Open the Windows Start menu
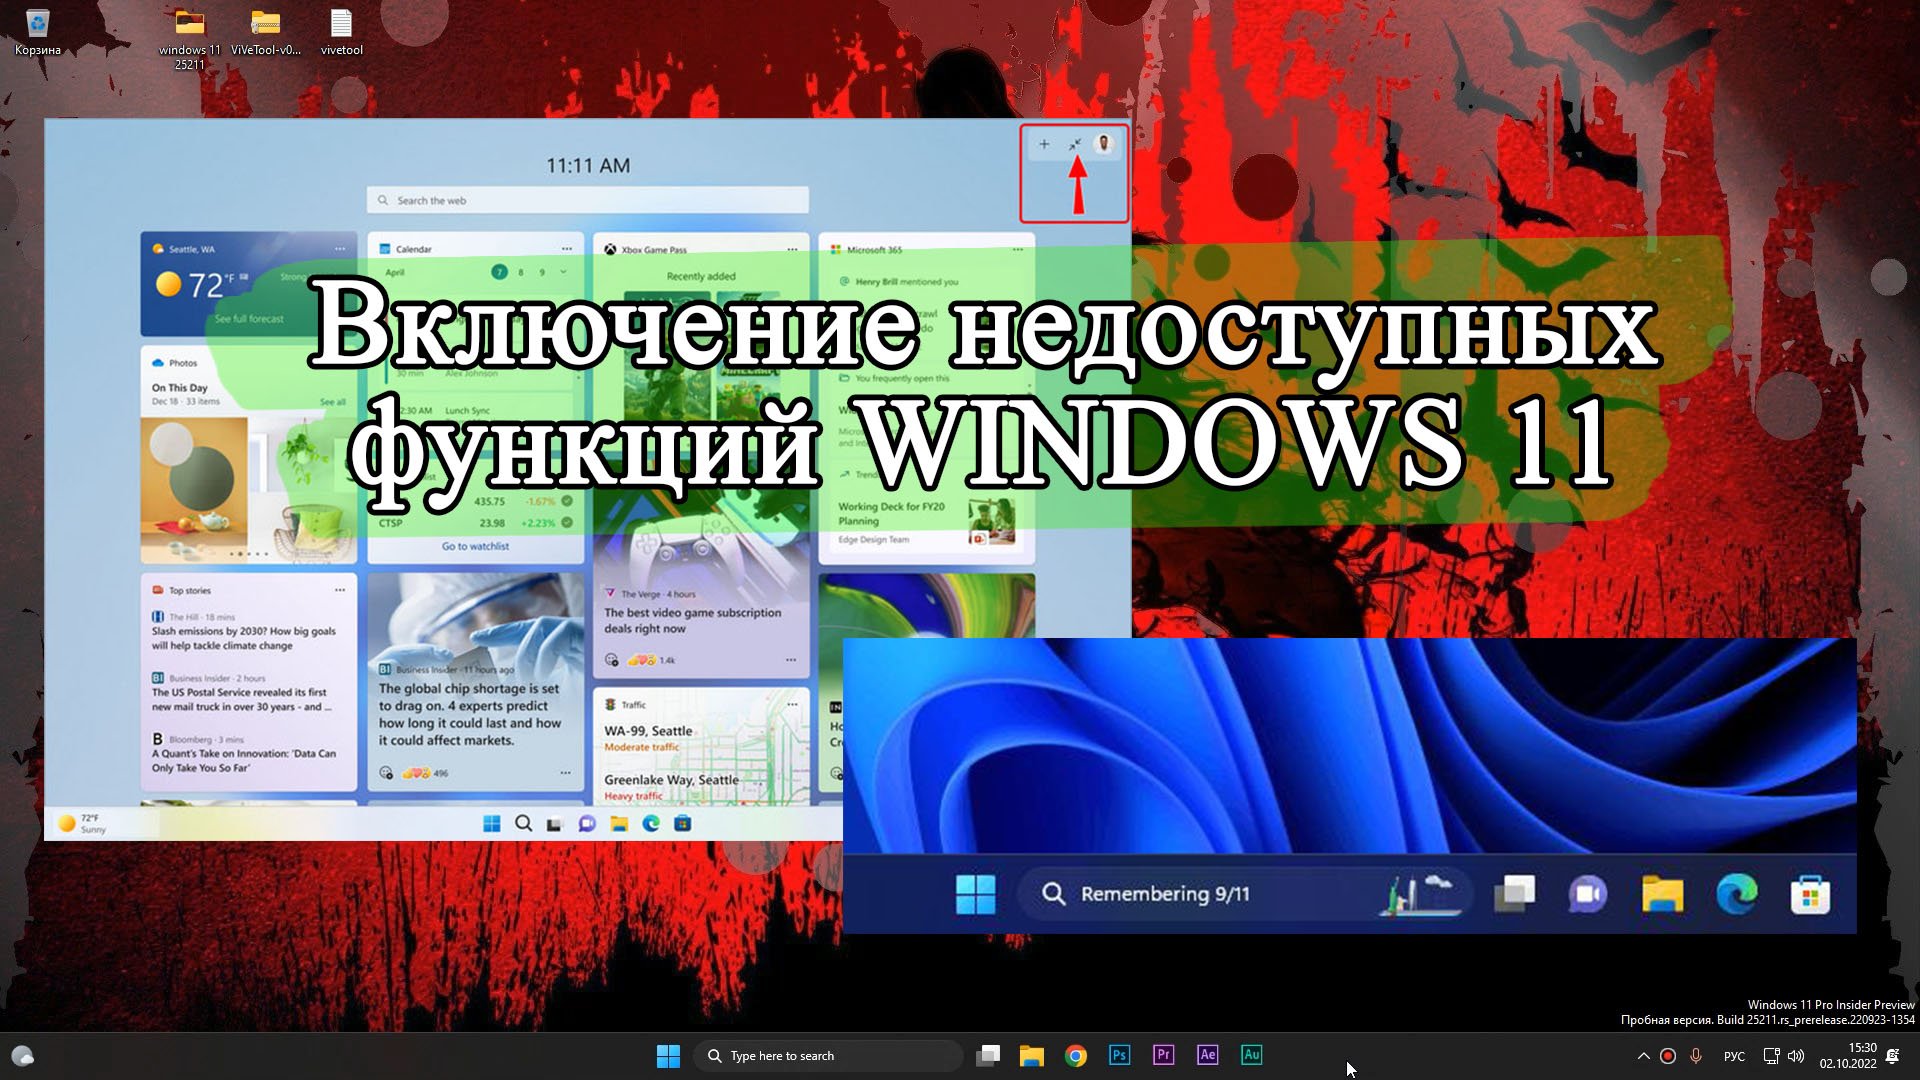1920x1080 pixels. tap(668, 1055)
